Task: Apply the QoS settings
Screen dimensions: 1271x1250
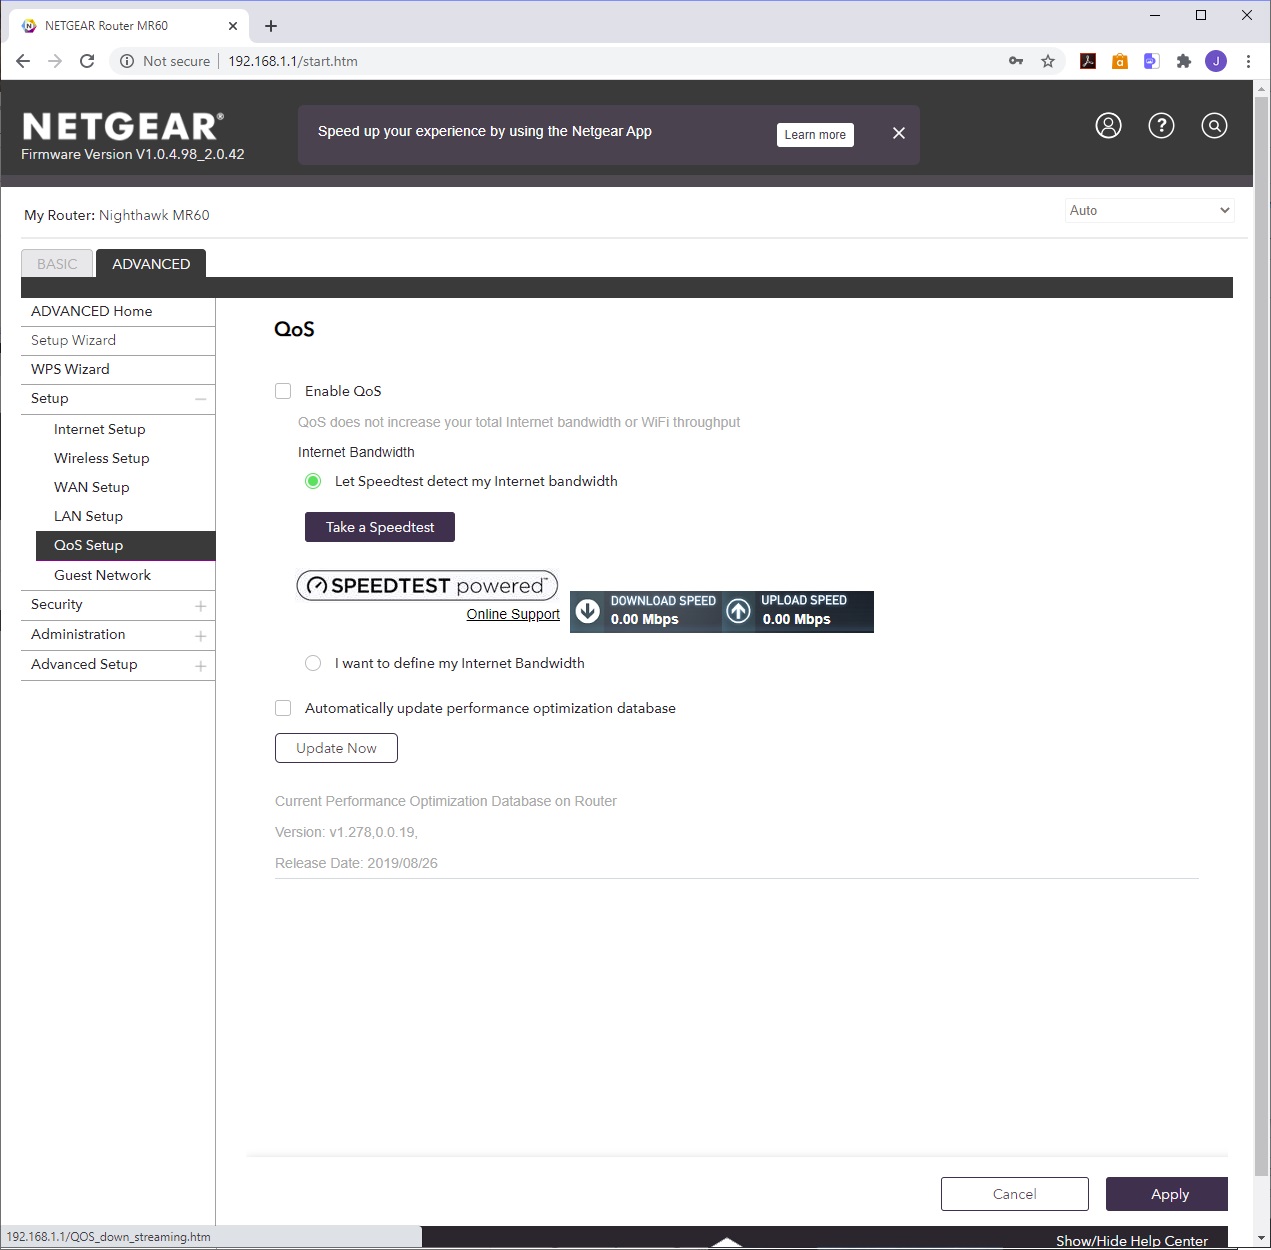Action: click(1167, 1194)
